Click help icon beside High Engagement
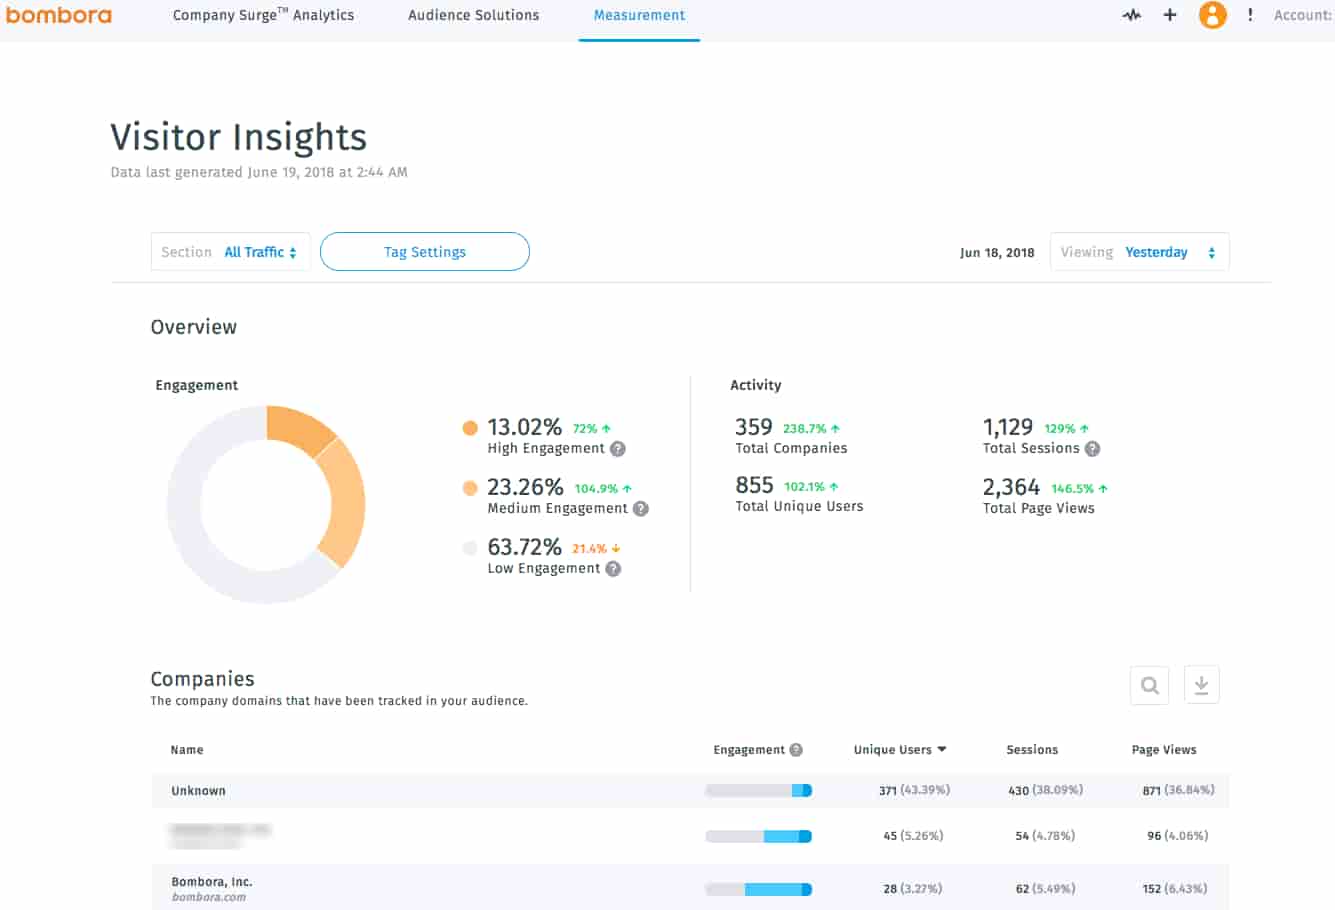Screen dimensions: 1335x910 click(618, 449)
